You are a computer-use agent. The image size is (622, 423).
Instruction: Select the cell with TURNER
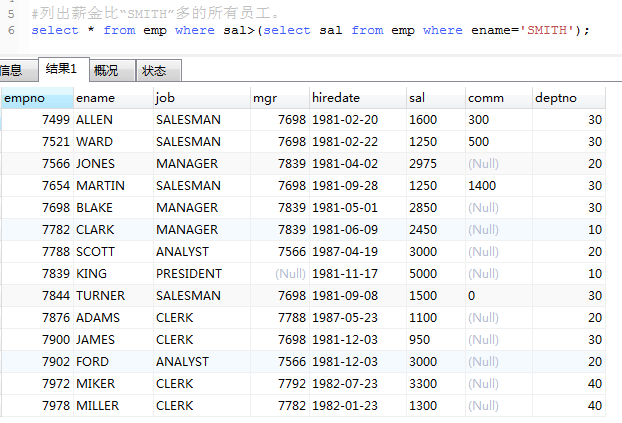(x=113, y=296)
